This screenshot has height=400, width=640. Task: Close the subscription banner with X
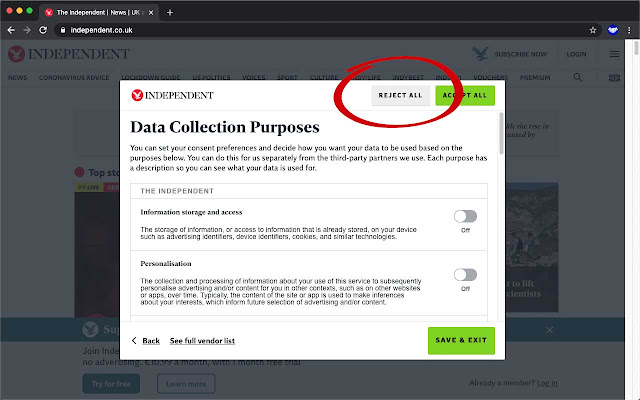click(550, 330)
